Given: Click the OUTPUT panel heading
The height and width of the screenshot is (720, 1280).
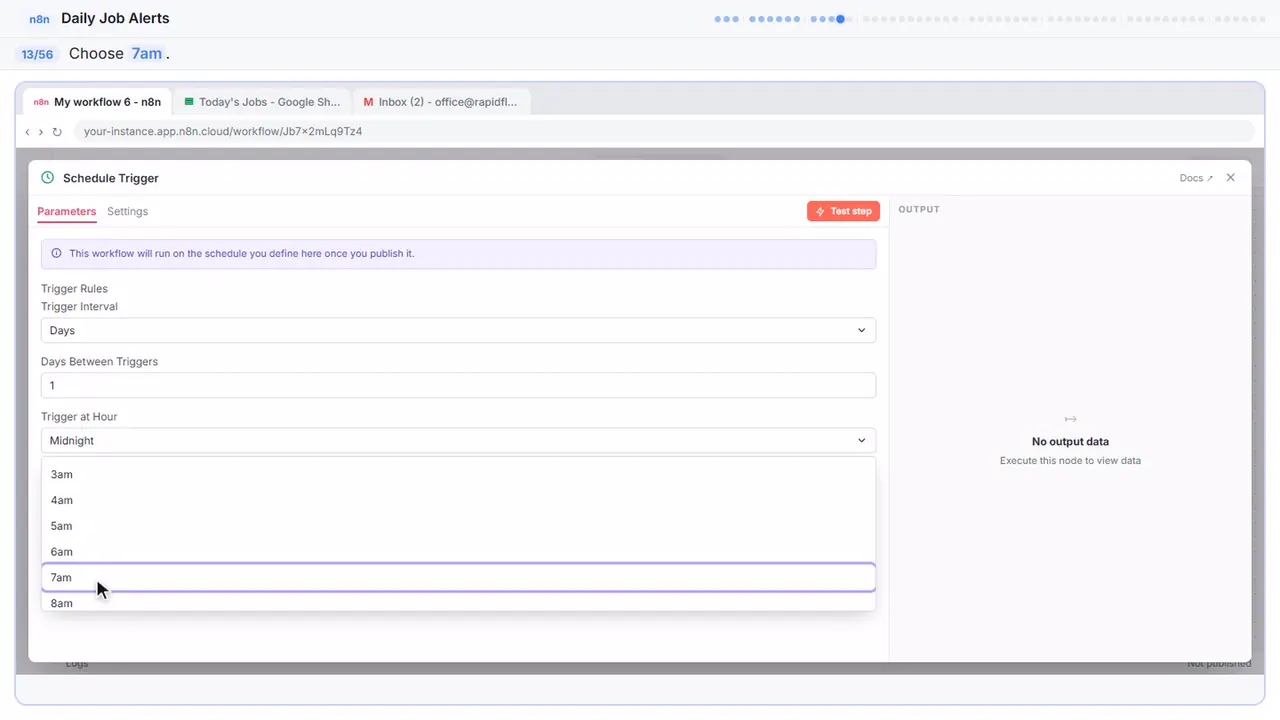Looking at the screenshot, I should point(919,209).
